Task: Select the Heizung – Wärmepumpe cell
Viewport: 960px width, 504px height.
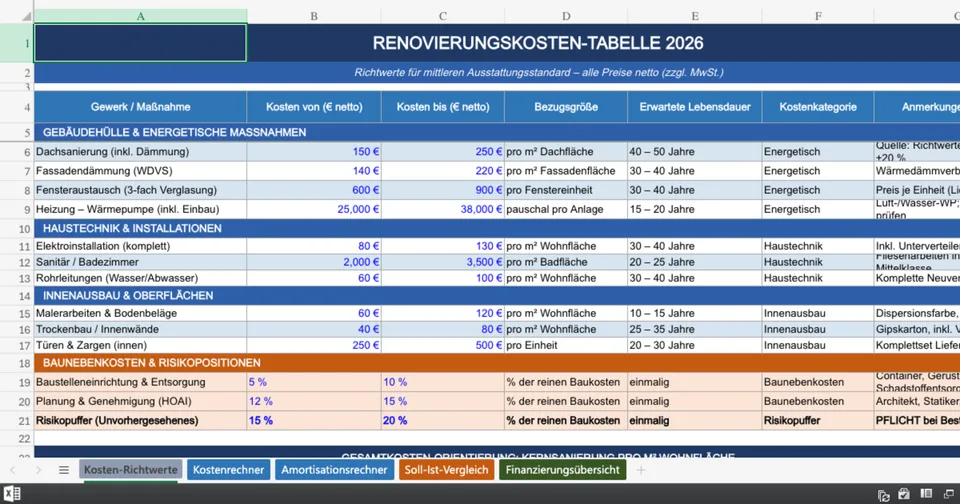Action: click(140, 209)
